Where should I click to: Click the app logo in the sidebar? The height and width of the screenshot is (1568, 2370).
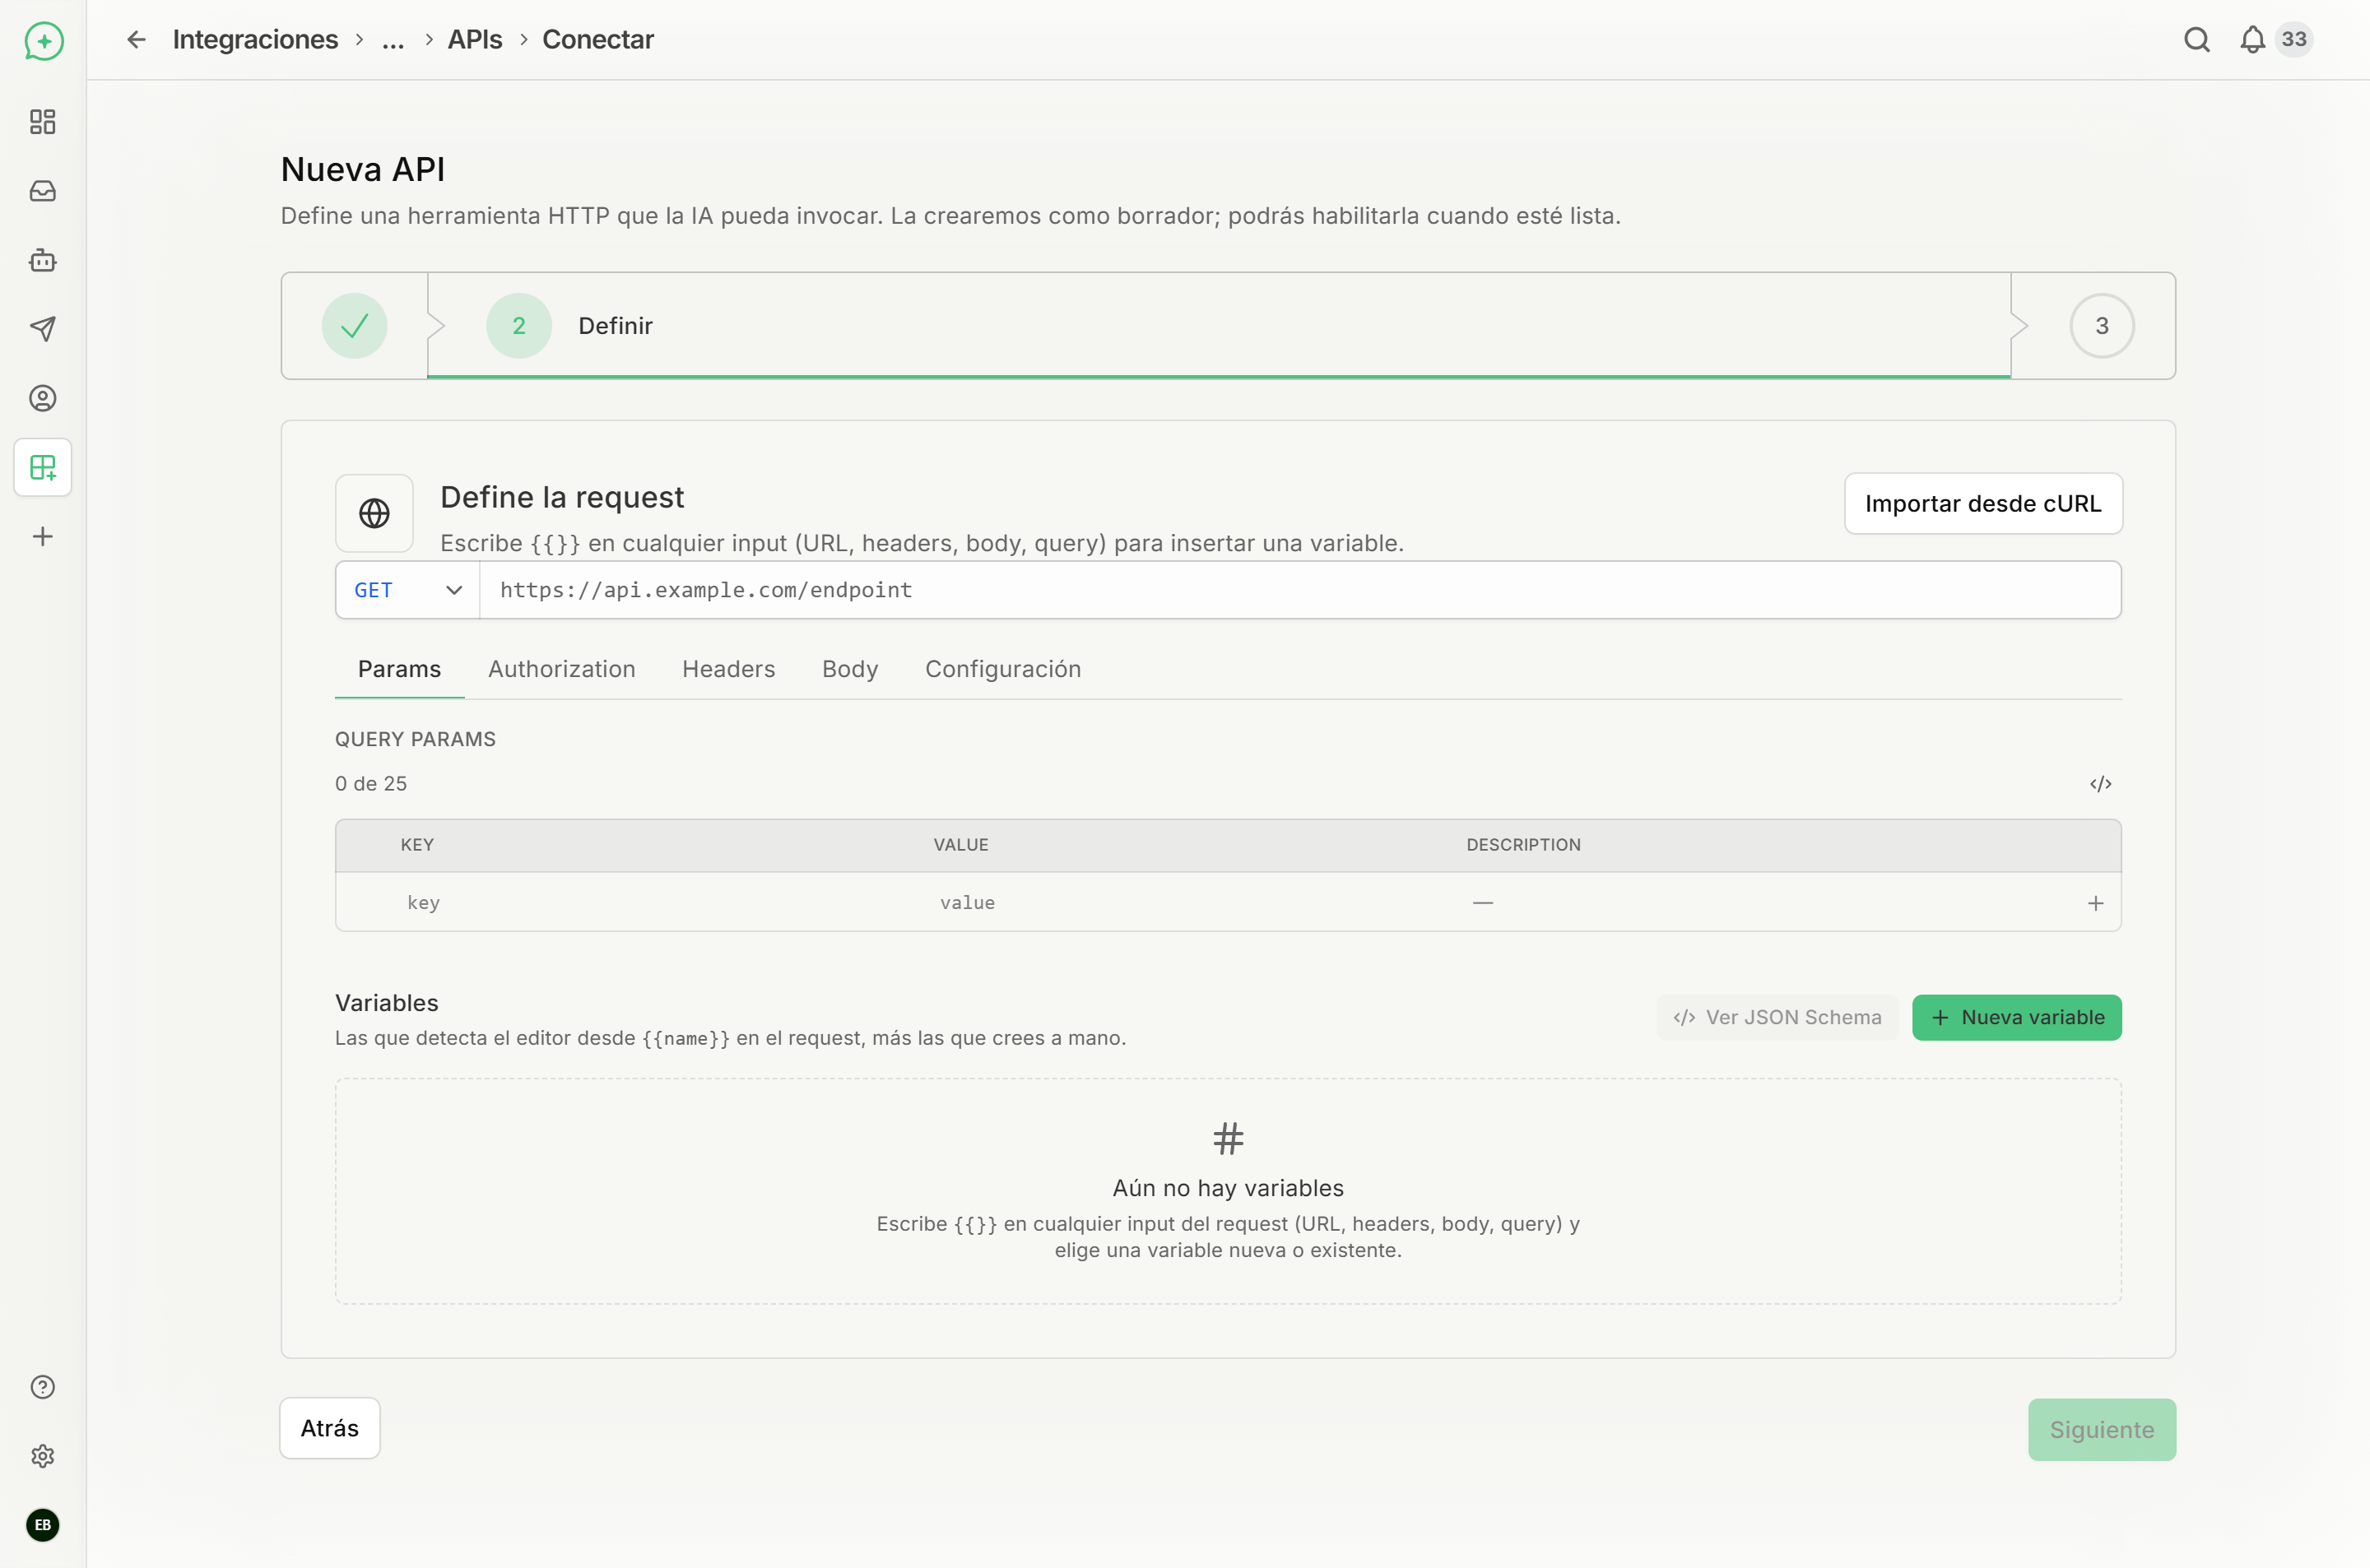pos(43,41)
